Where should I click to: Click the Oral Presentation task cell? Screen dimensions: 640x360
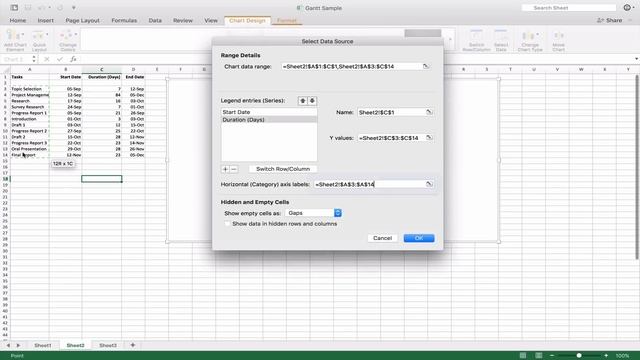pyautogui.click(x=29, y=149)
